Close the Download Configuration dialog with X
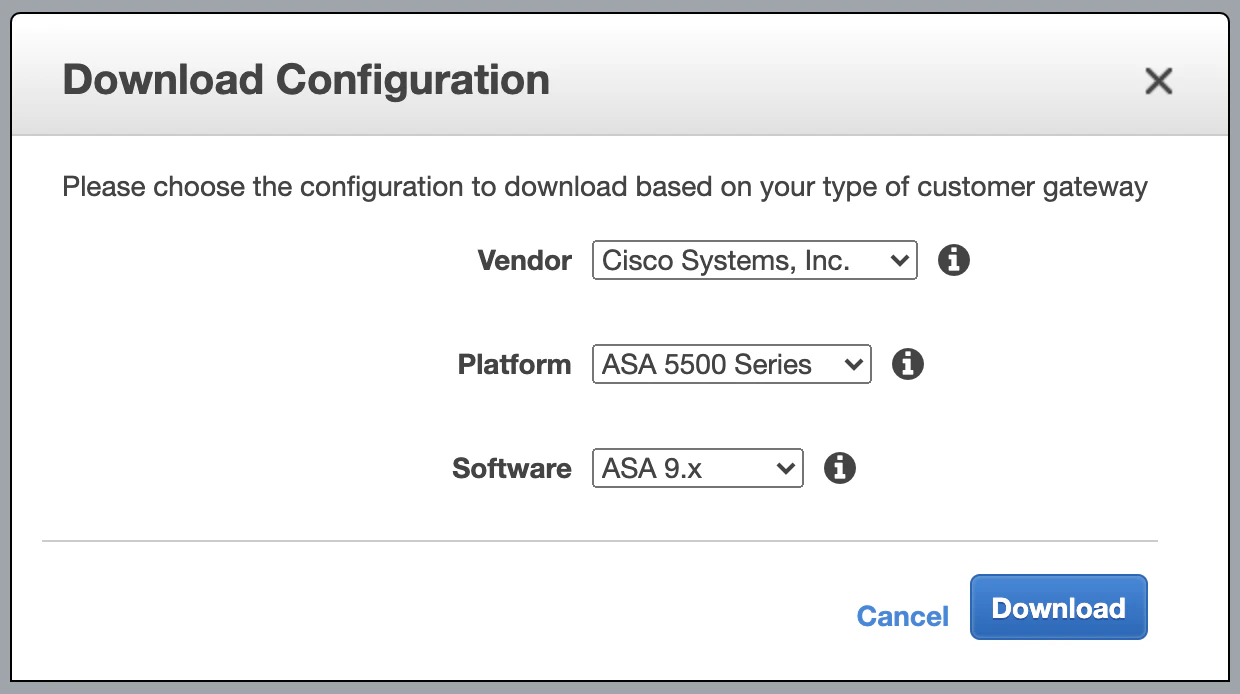 pyautogui.click(x=1158, y=81)
